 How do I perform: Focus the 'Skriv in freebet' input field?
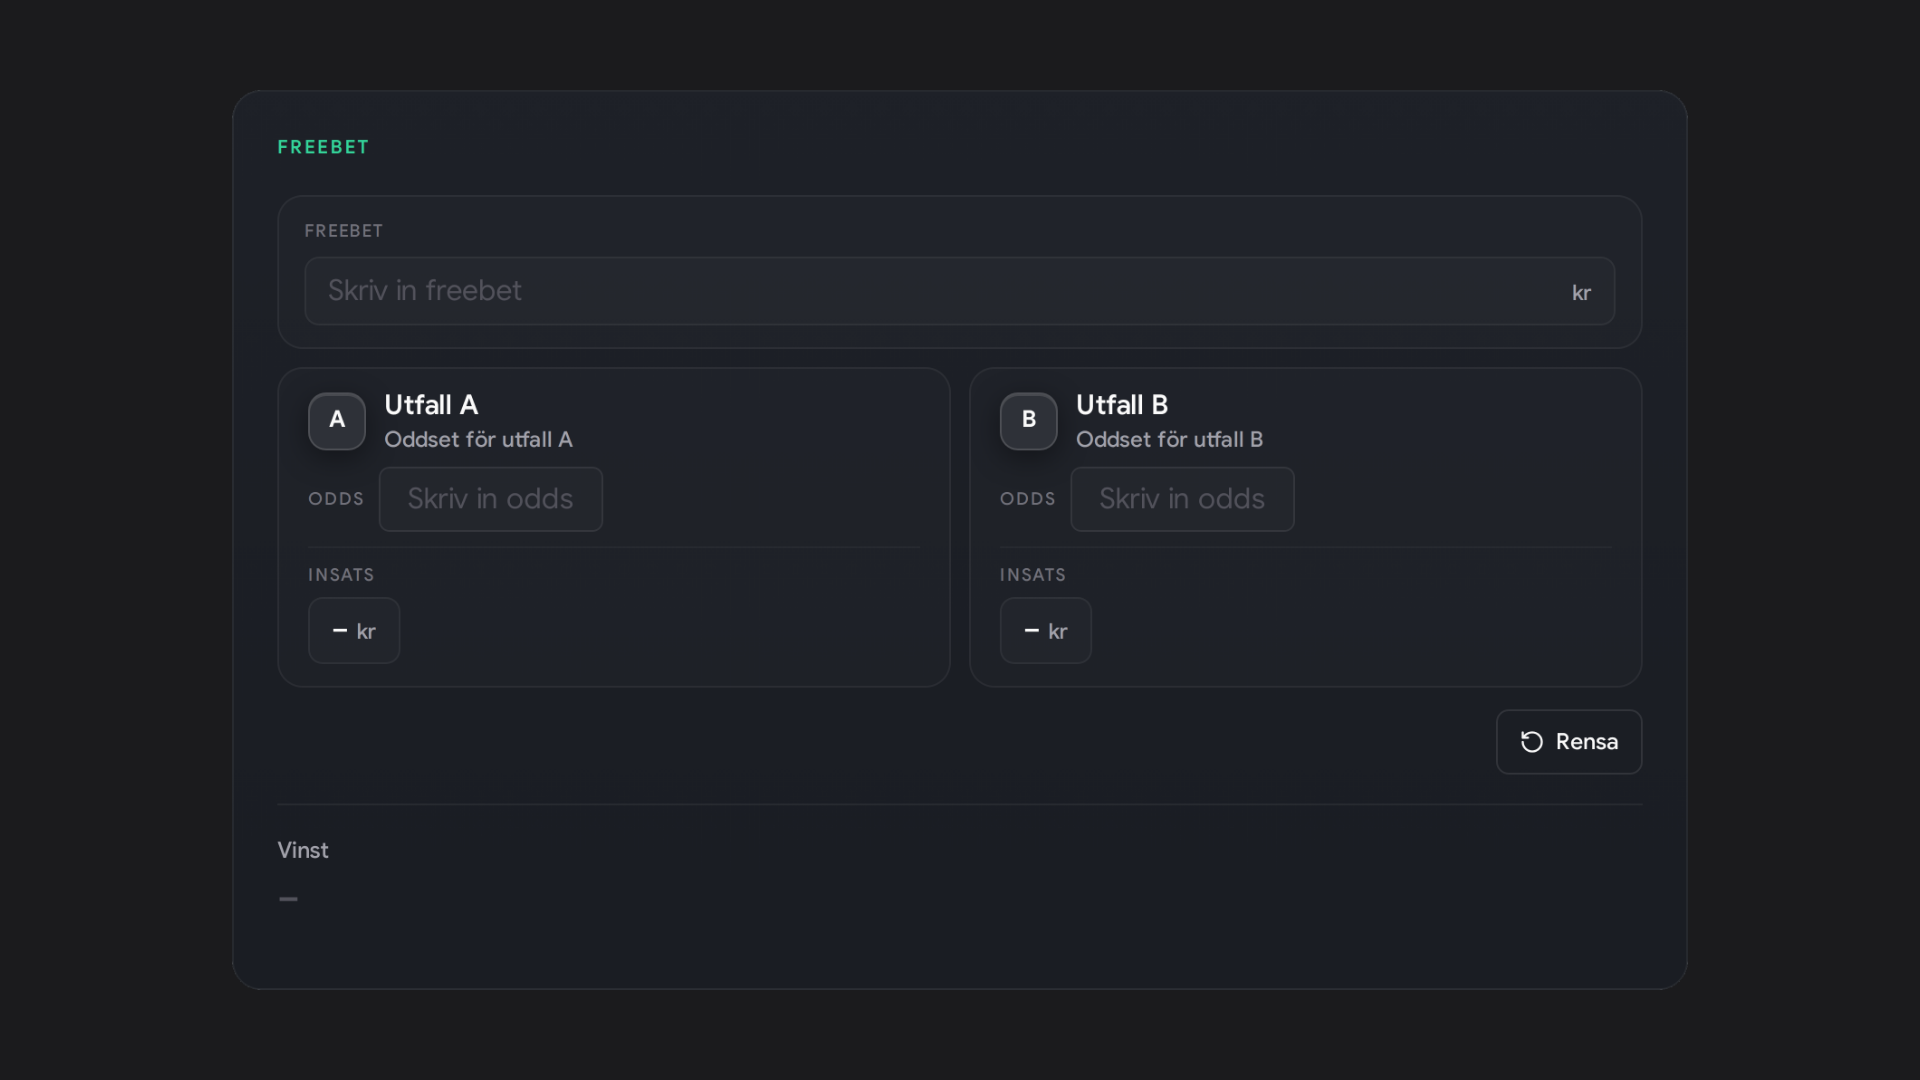[960, 291]
